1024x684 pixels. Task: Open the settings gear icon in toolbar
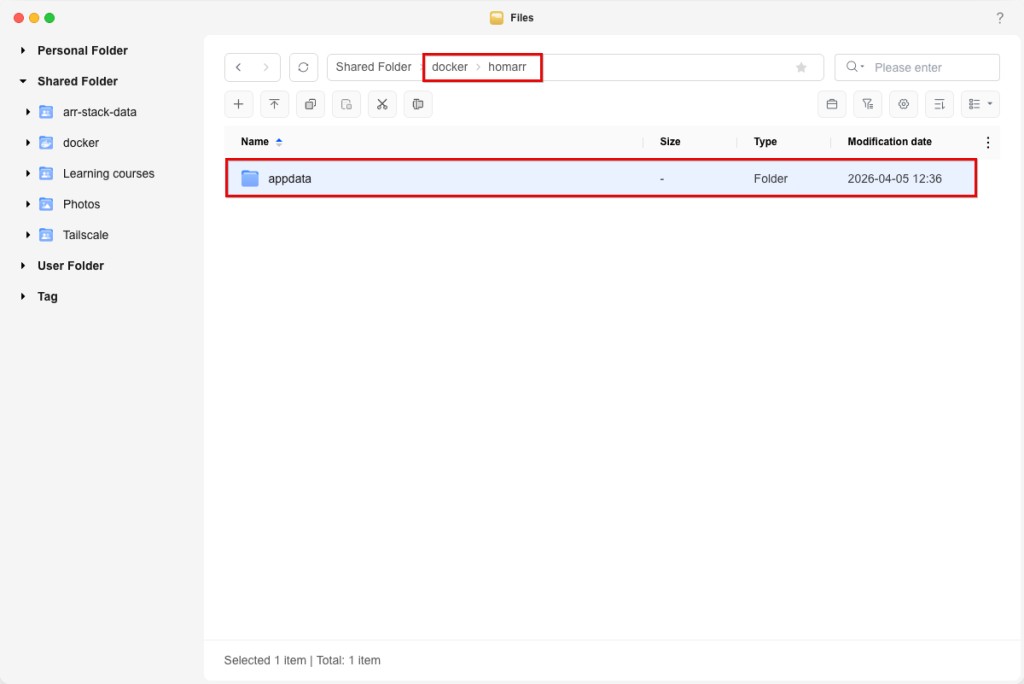tap(903, 104)
